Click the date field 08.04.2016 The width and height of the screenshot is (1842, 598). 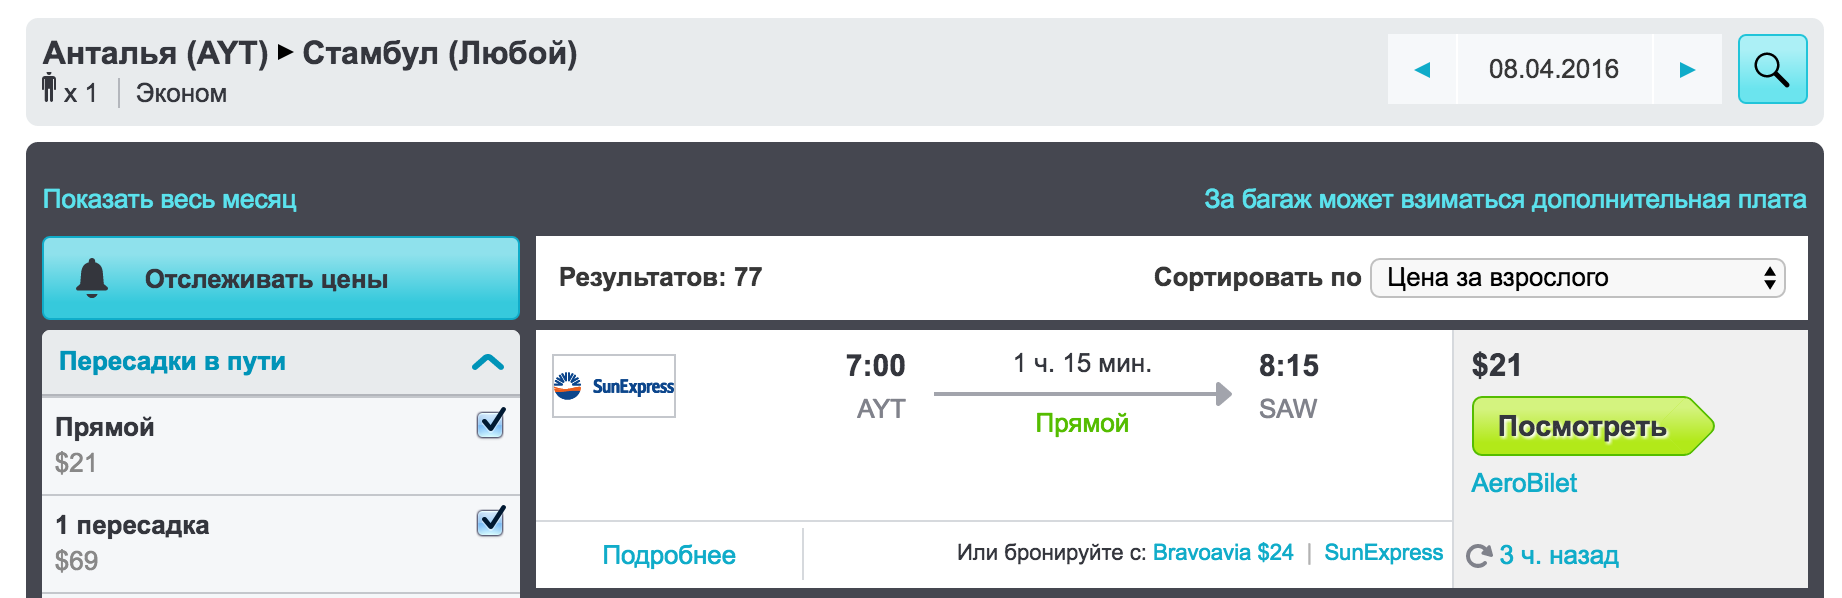[1553, 69]
